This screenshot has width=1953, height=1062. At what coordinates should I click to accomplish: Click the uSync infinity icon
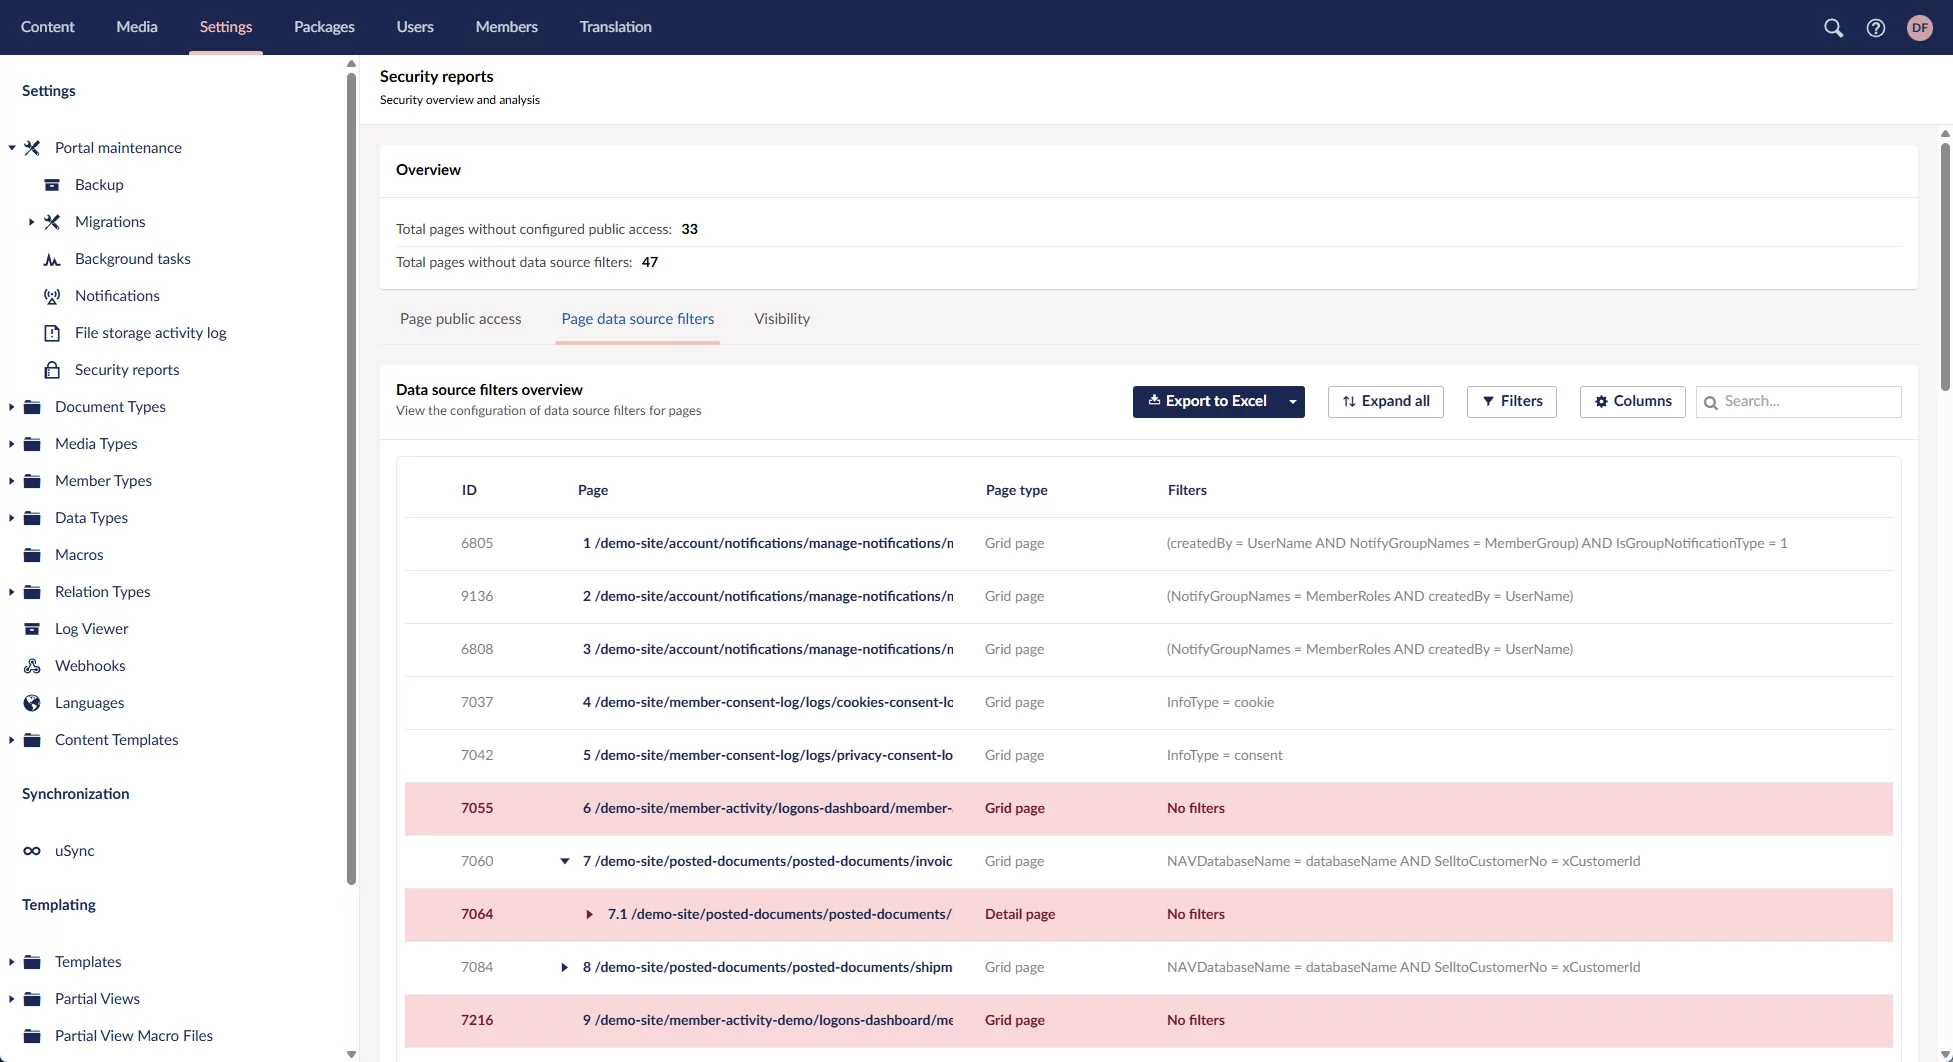[x=32, y=851]
